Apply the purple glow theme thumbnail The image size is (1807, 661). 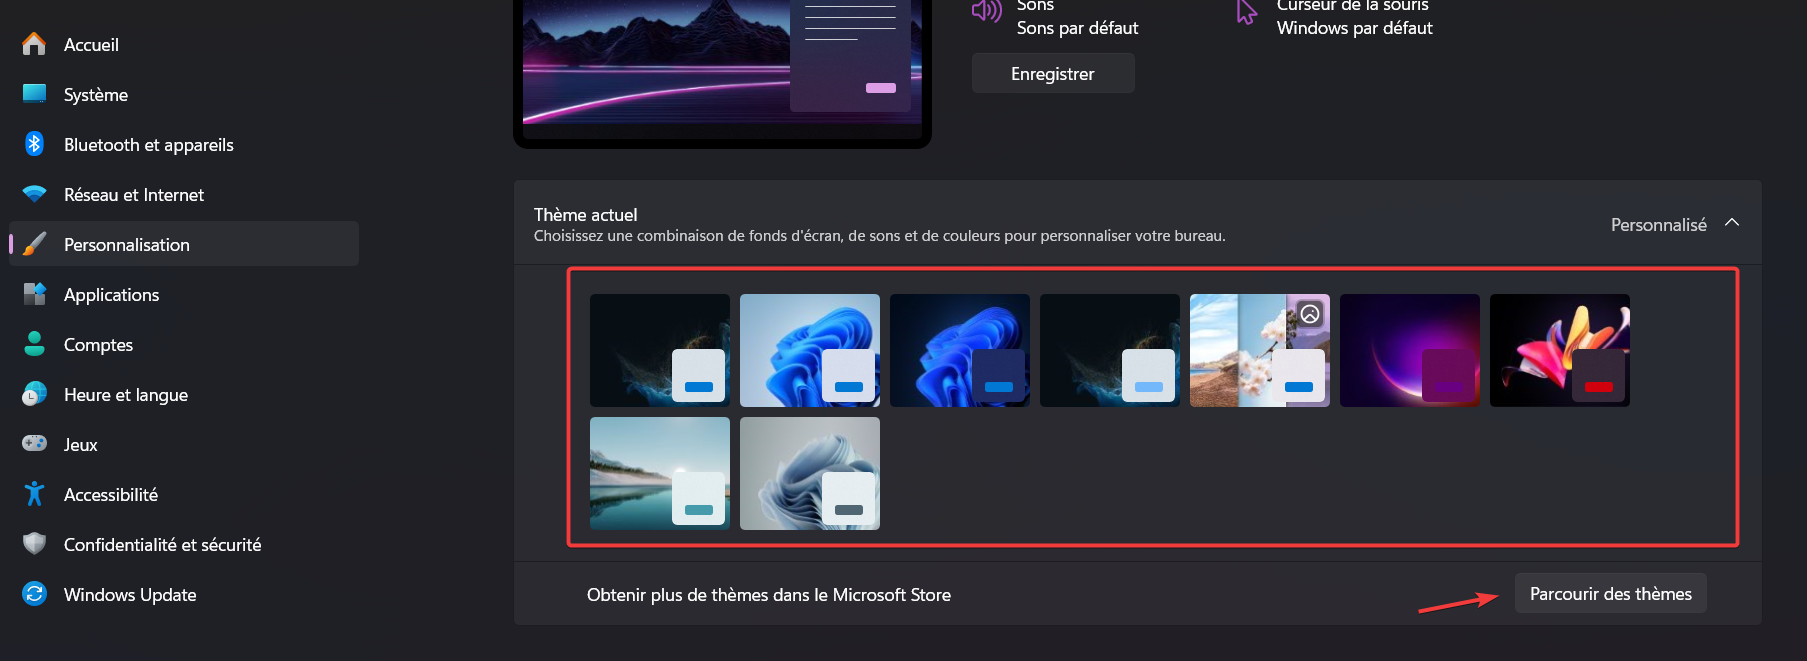click(x=1410, y=350)
